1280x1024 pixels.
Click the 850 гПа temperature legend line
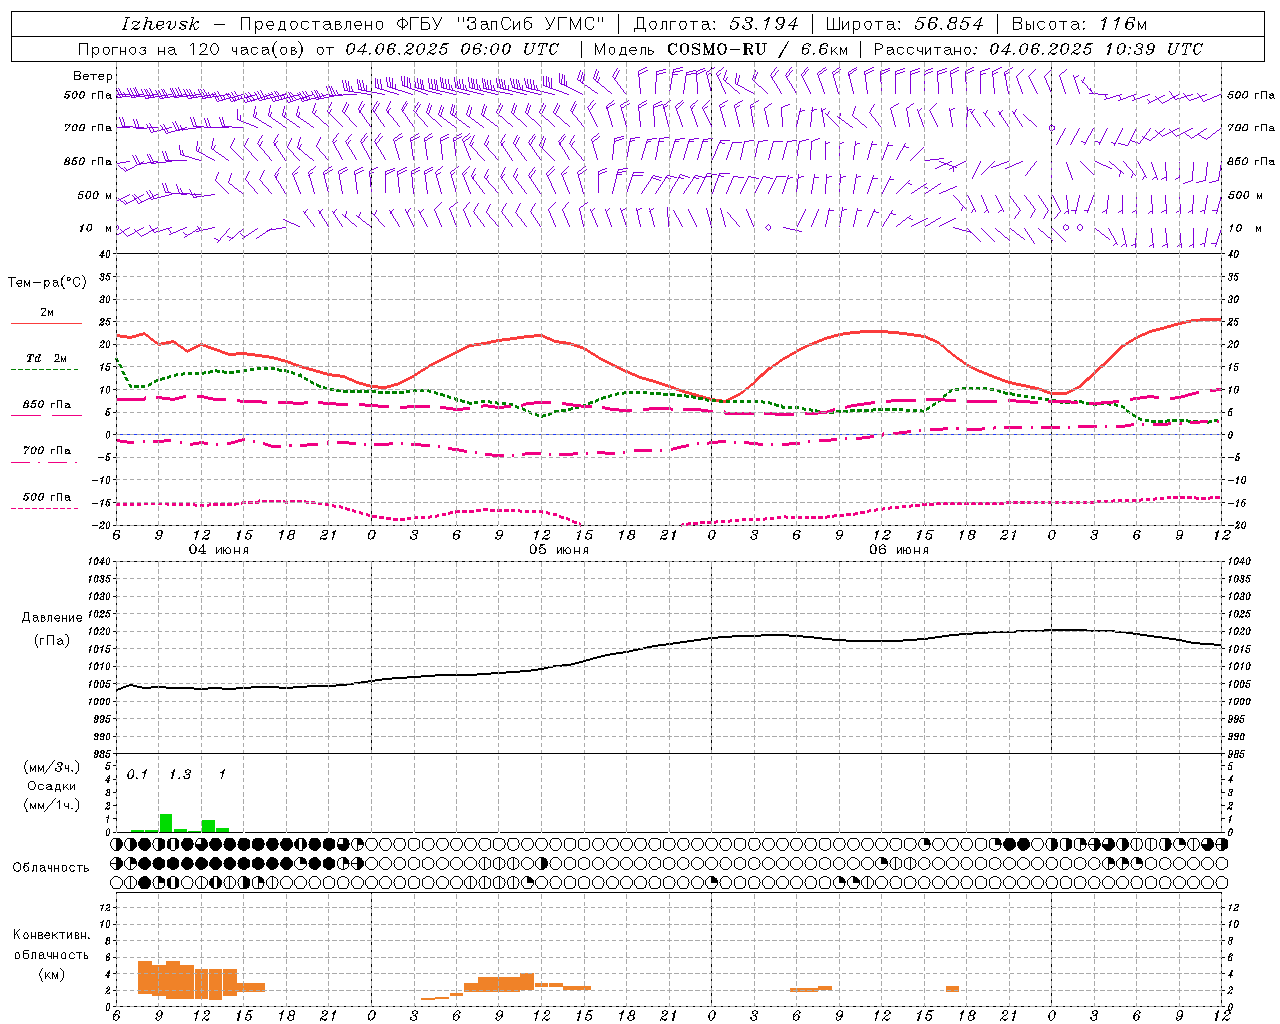coord(46,415)
